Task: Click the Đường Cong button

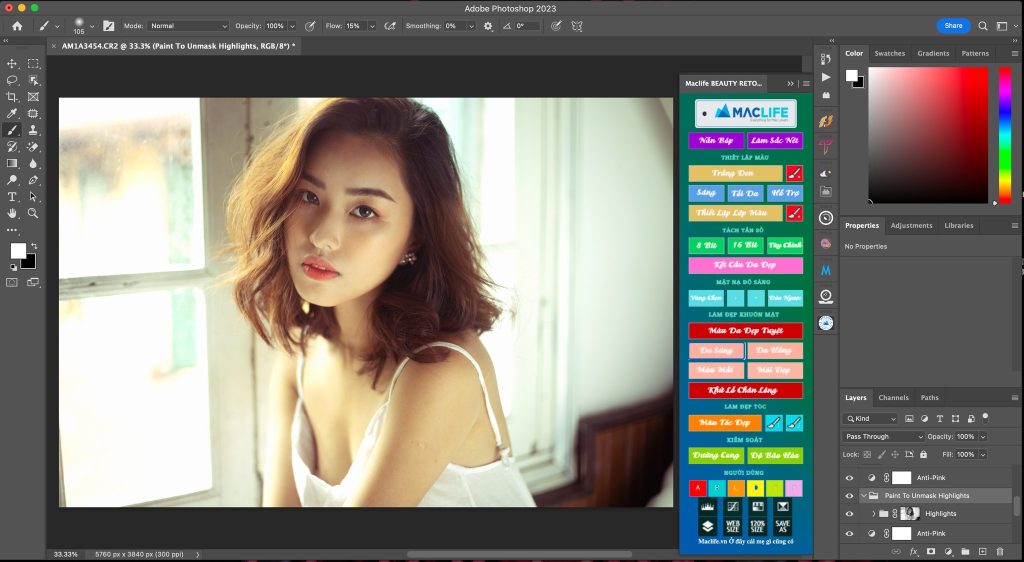Action: (716, 456)
